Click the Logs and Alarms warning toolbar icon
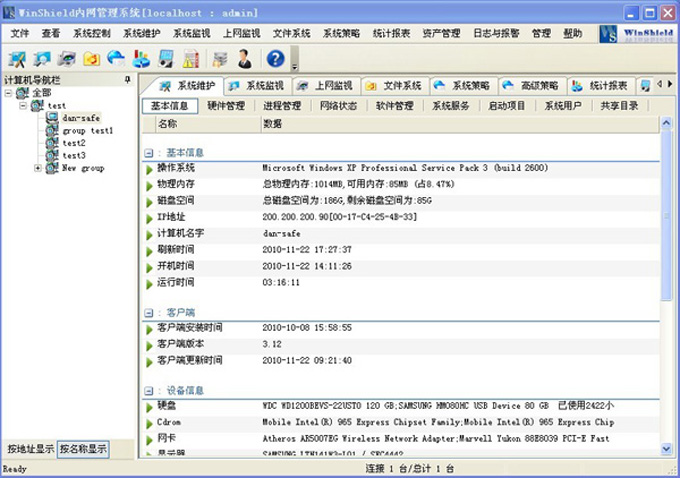The height and width of the screenshot is (478, 680). coord(191,59)
